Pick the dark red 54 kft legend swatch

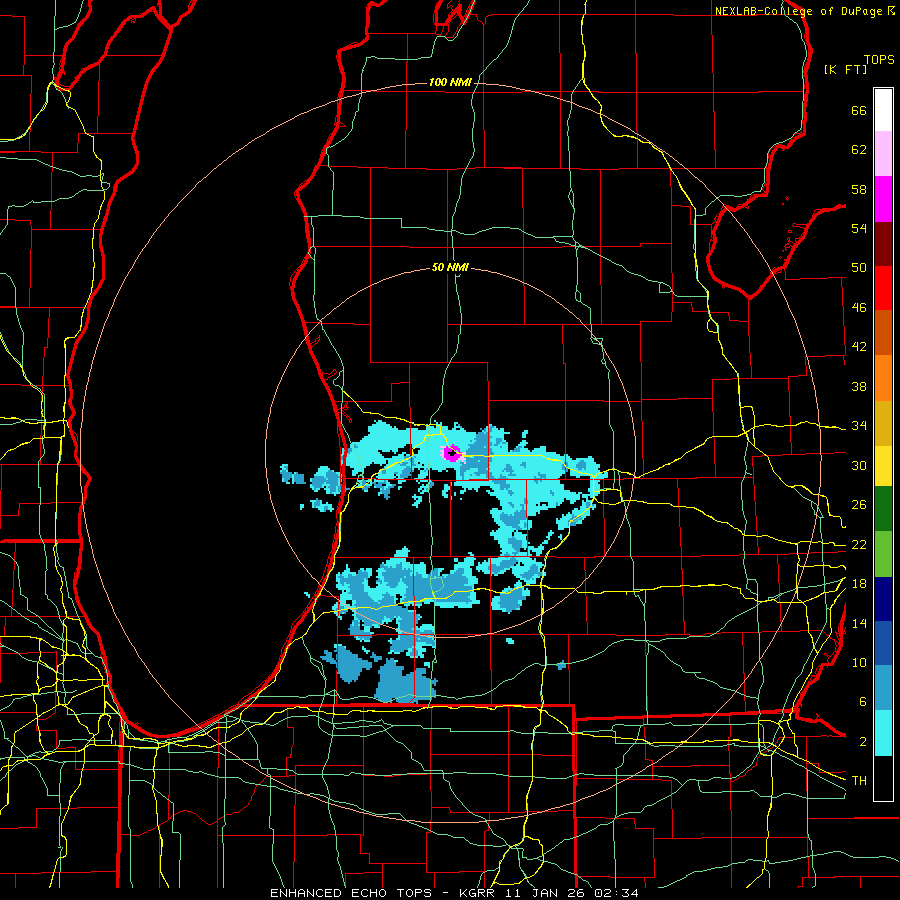pos(883,244)
